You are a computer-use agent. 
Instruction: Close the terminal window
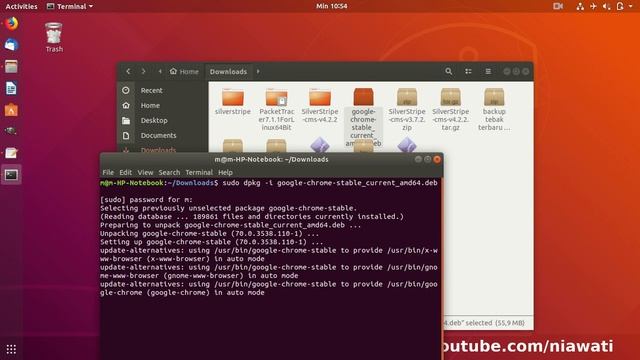pos(437,159)
